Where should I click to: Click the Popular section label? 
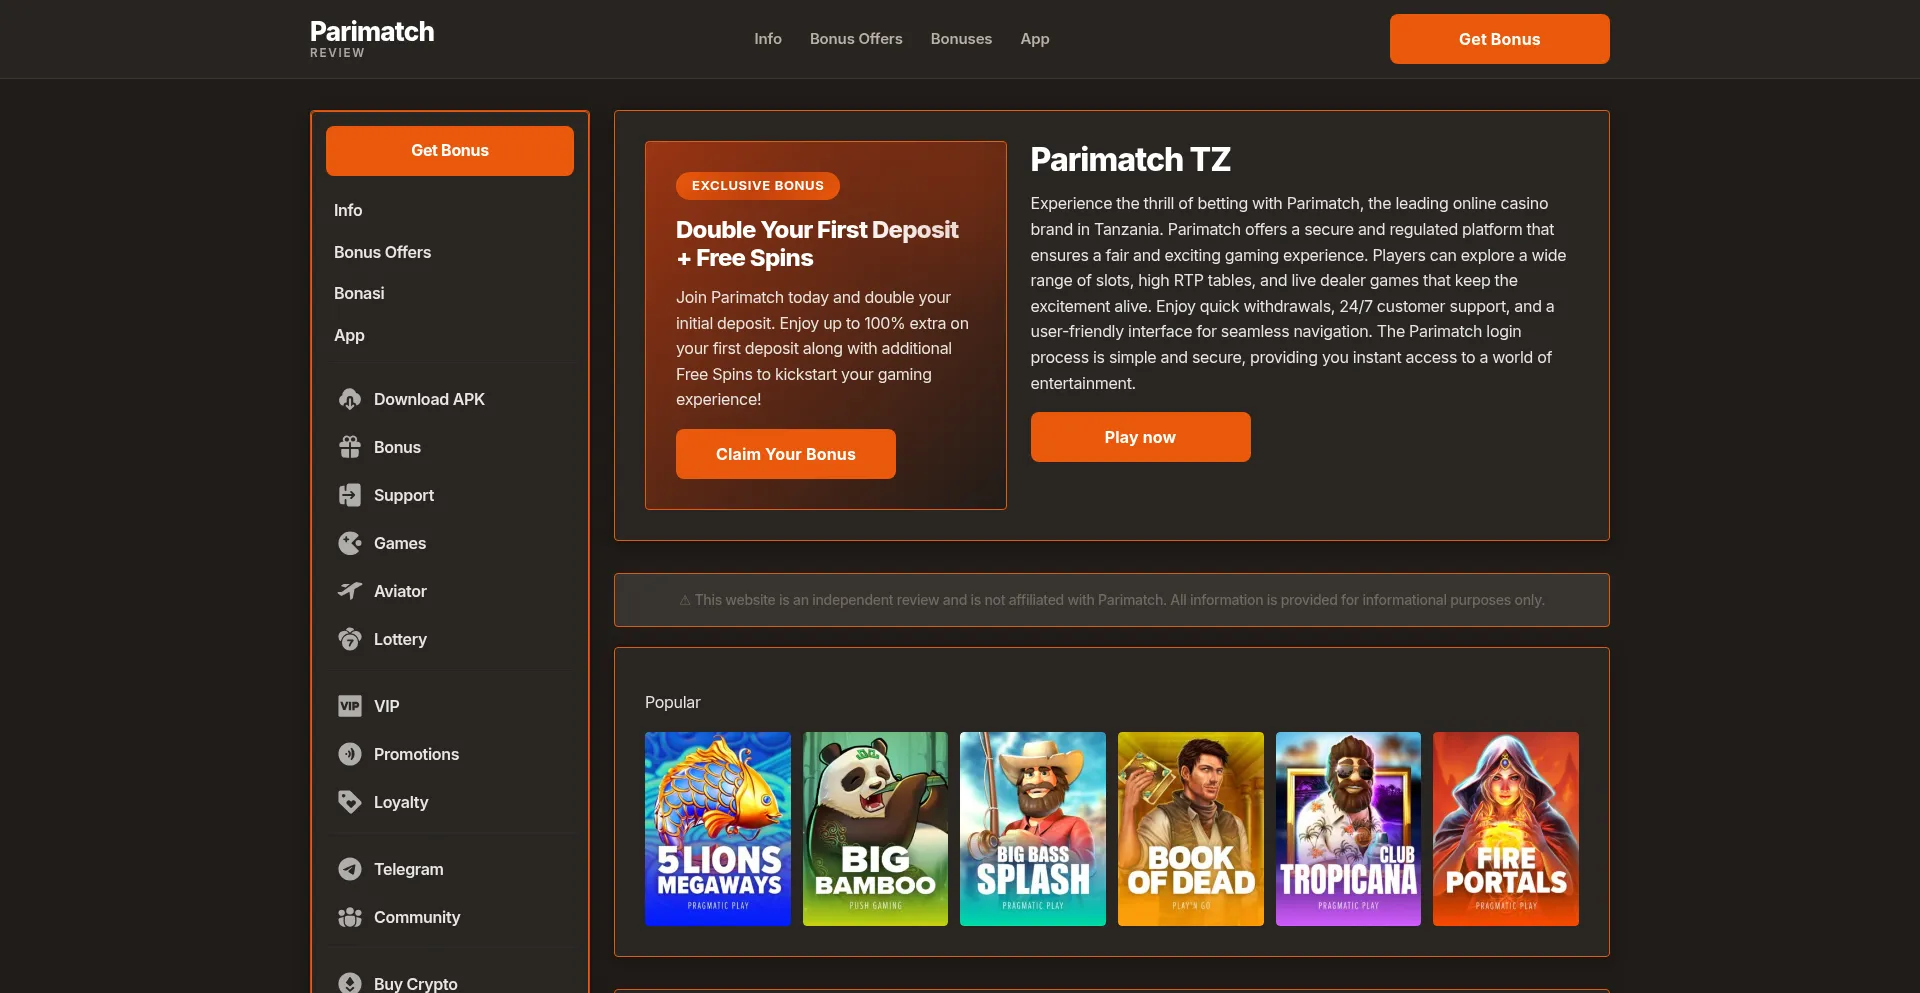pyautogui.click(x=673, y=702)
